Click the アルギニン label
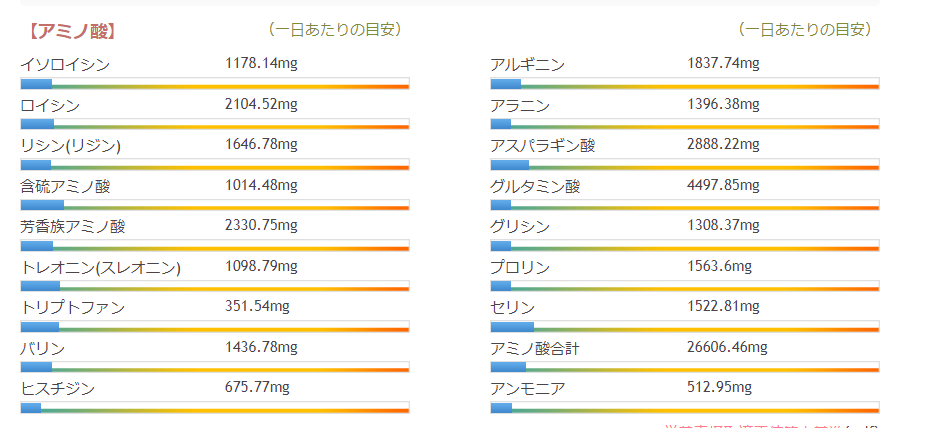Viewport: 934px width, 428px height. click(x=527, y=65)
